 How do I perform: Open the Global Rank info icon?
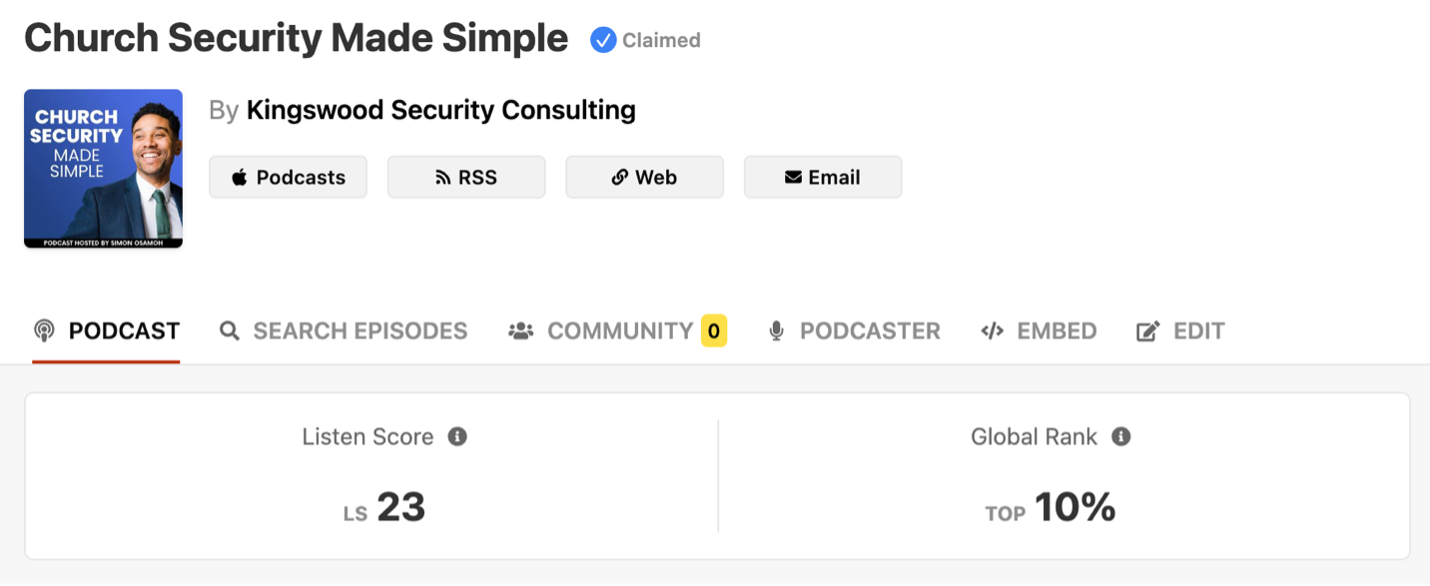(x=1121, y=437)
